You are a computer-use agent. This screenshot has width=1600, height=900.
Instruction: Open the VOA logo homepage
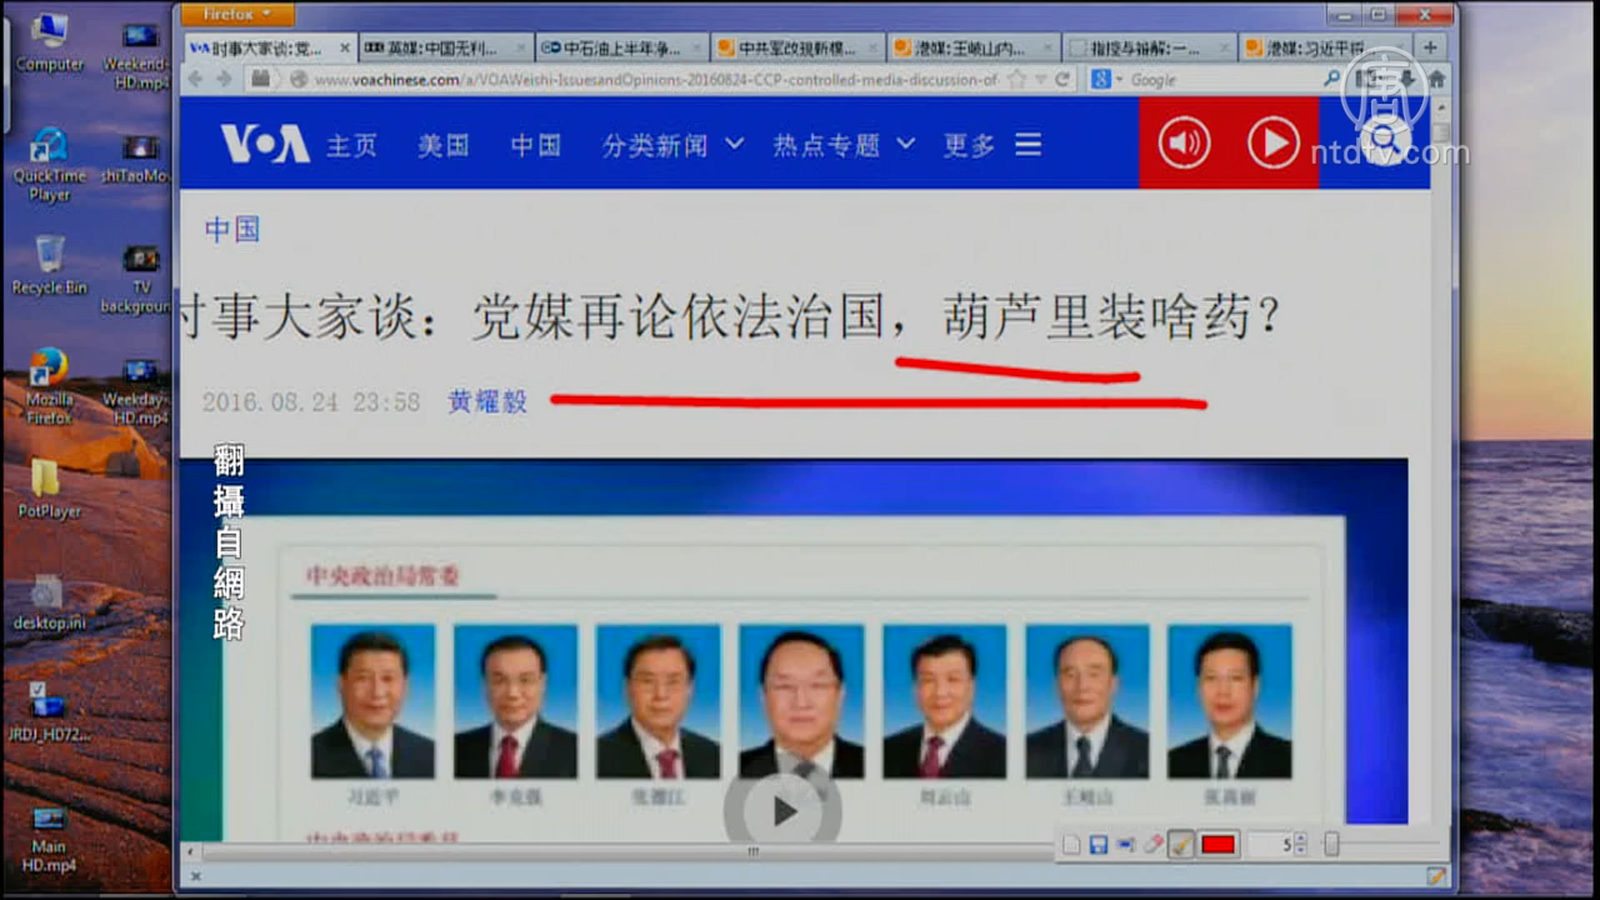pos(264,144)
